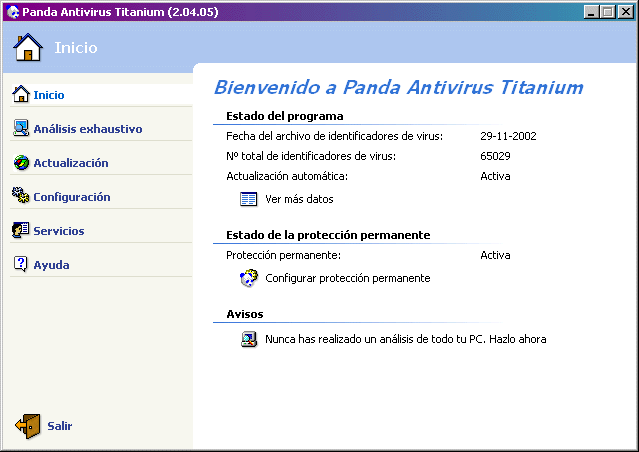Click the Bienvenido a Panda Antivirus Titanium title
The width and height of the screenshot is (639, 452).
pyautogui.click(x=399, y=87)
